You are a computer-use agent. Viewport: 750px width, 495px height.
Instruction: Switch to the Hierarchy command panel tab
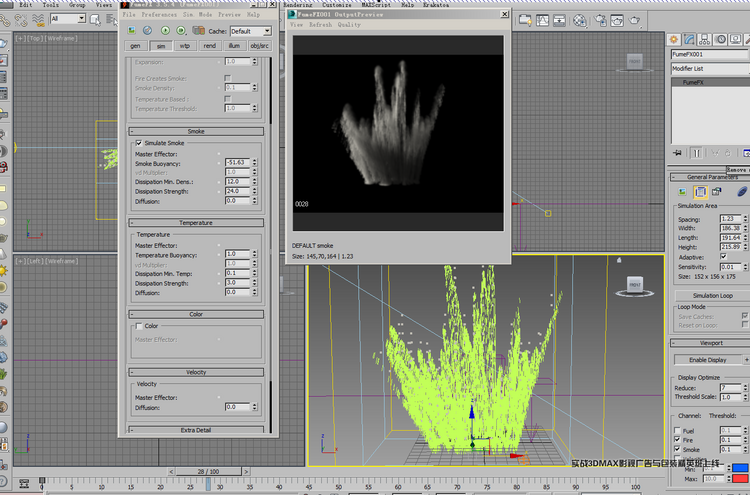[x=704, y=39]
